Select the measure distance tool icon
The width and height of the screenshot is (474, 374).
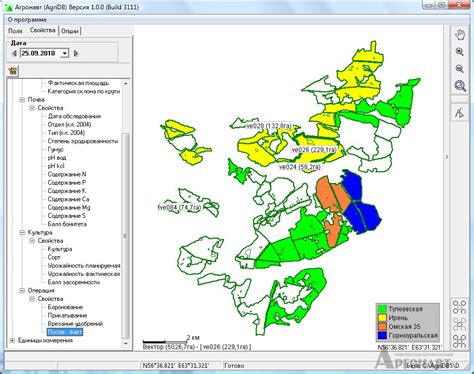[460, 113]
